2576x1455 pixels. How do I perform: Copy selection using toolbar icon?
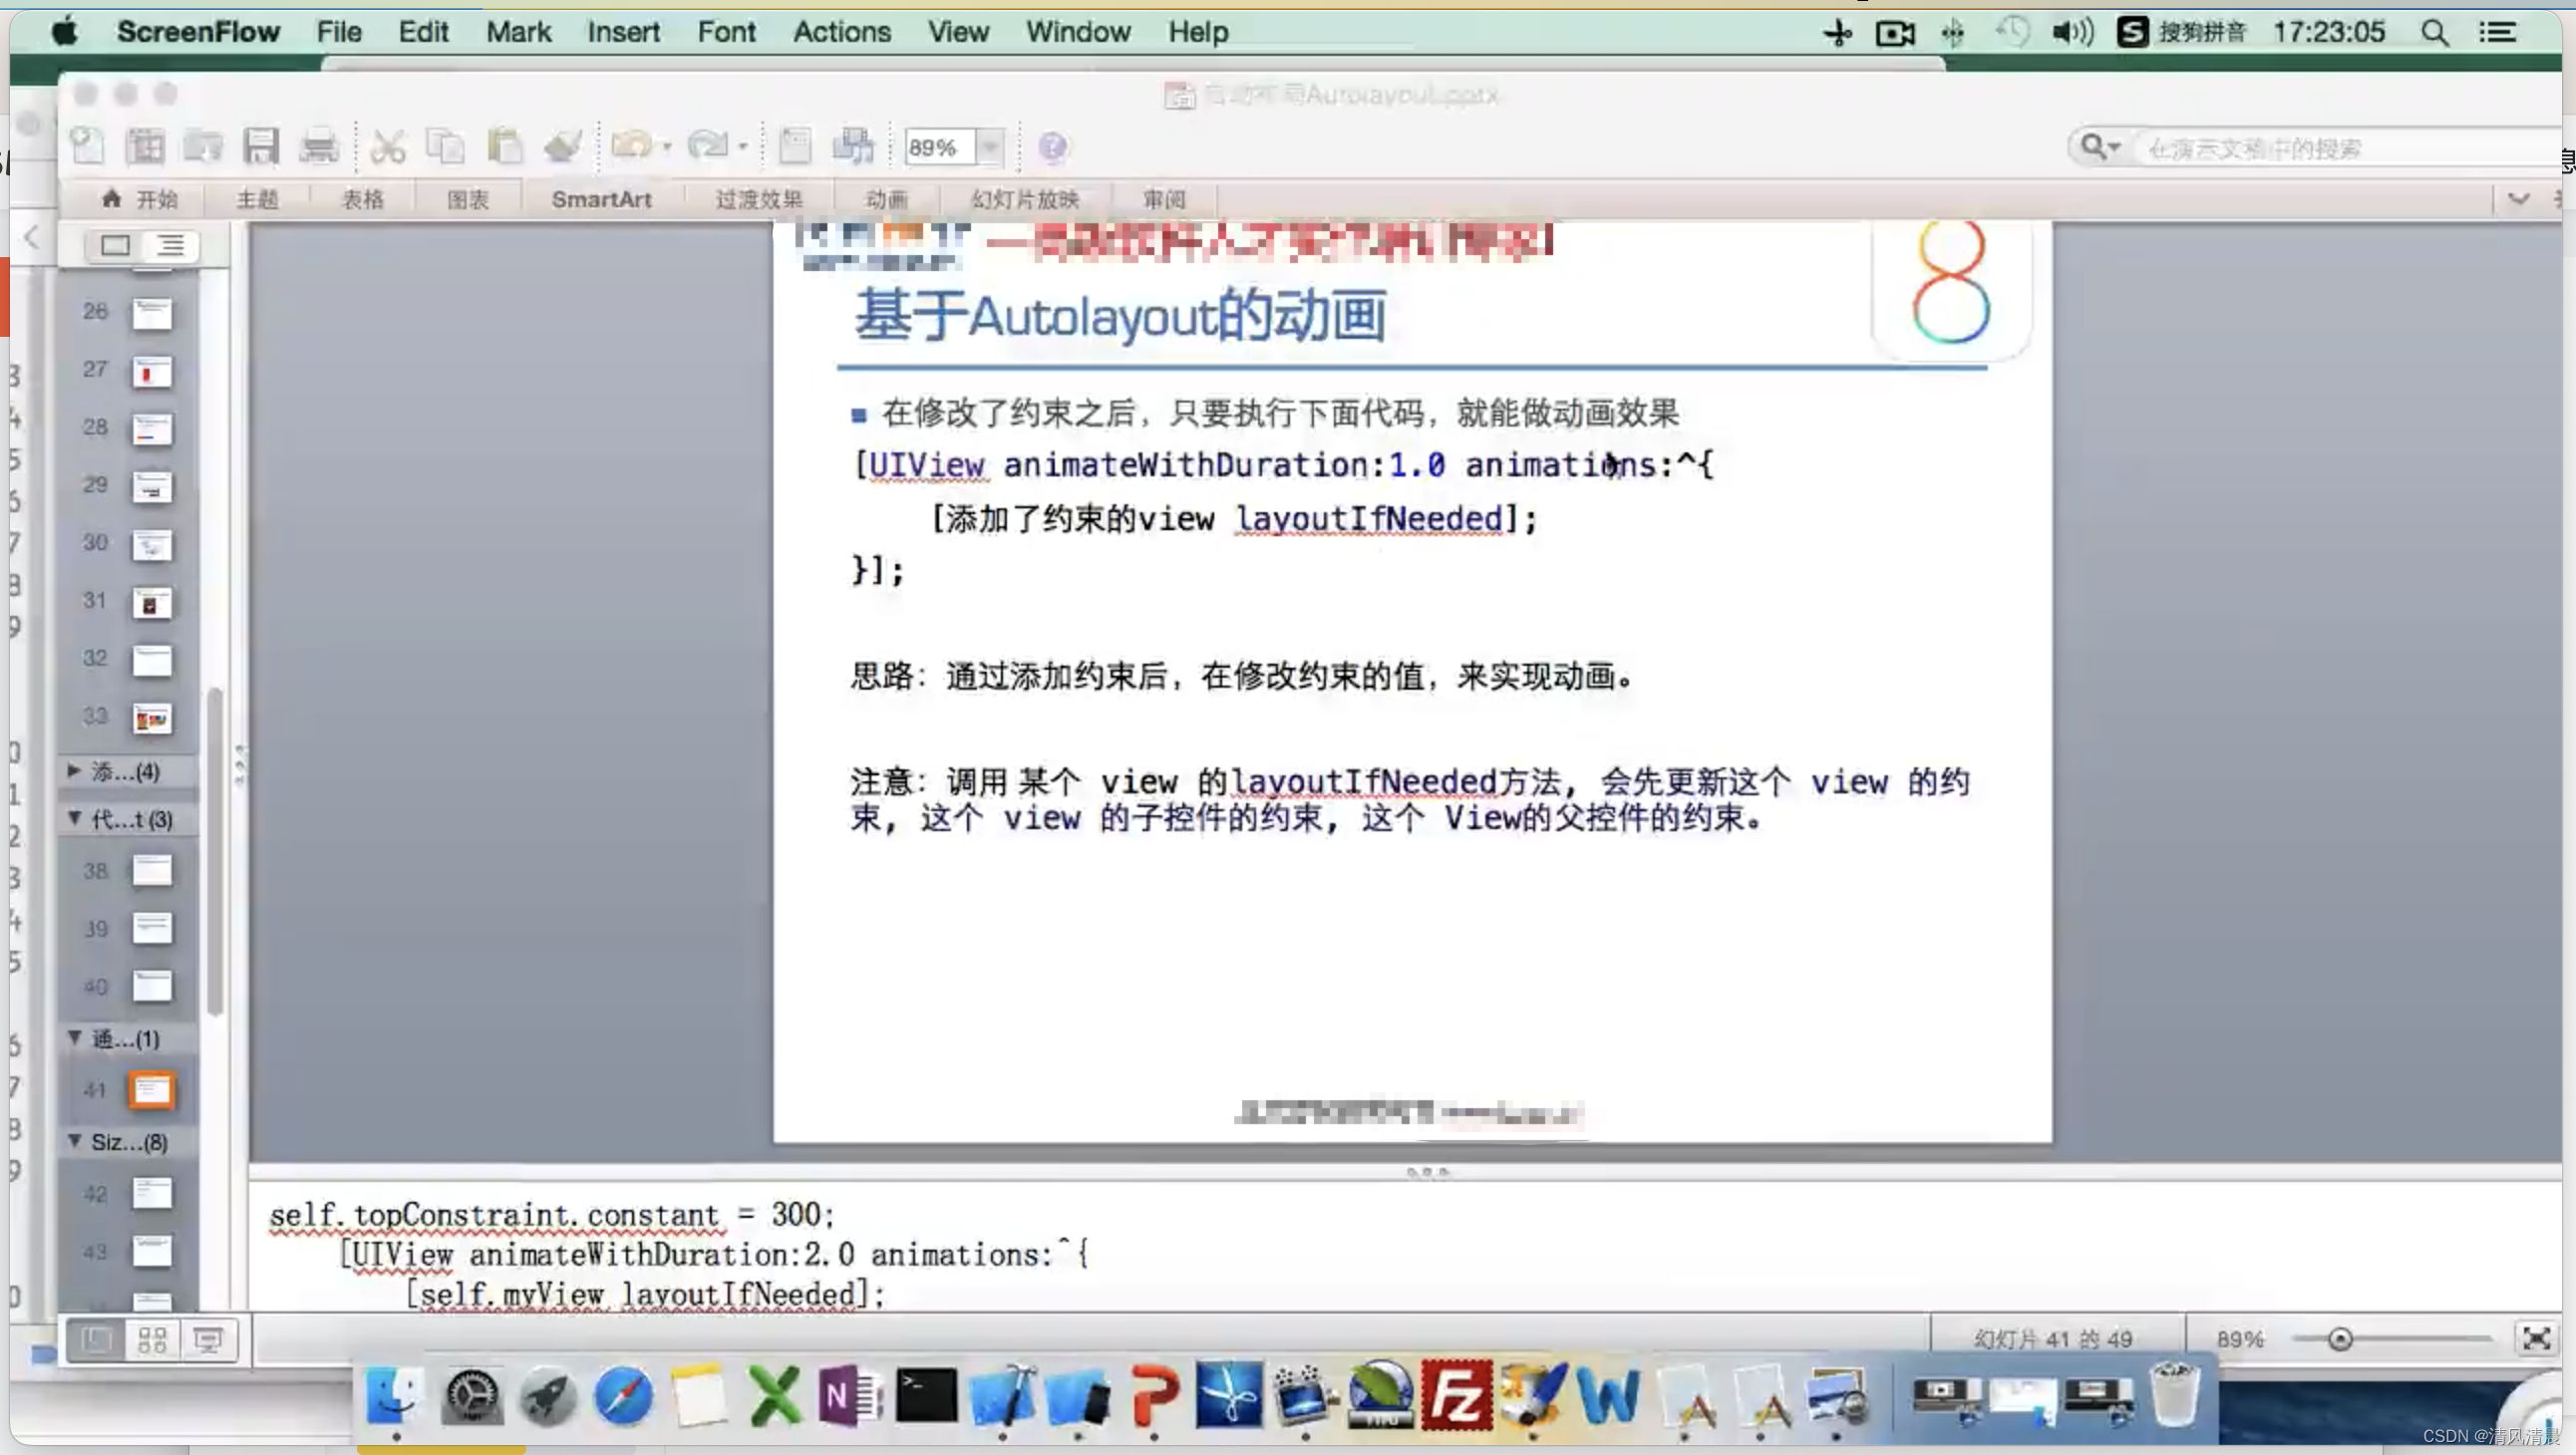(445, 147)
